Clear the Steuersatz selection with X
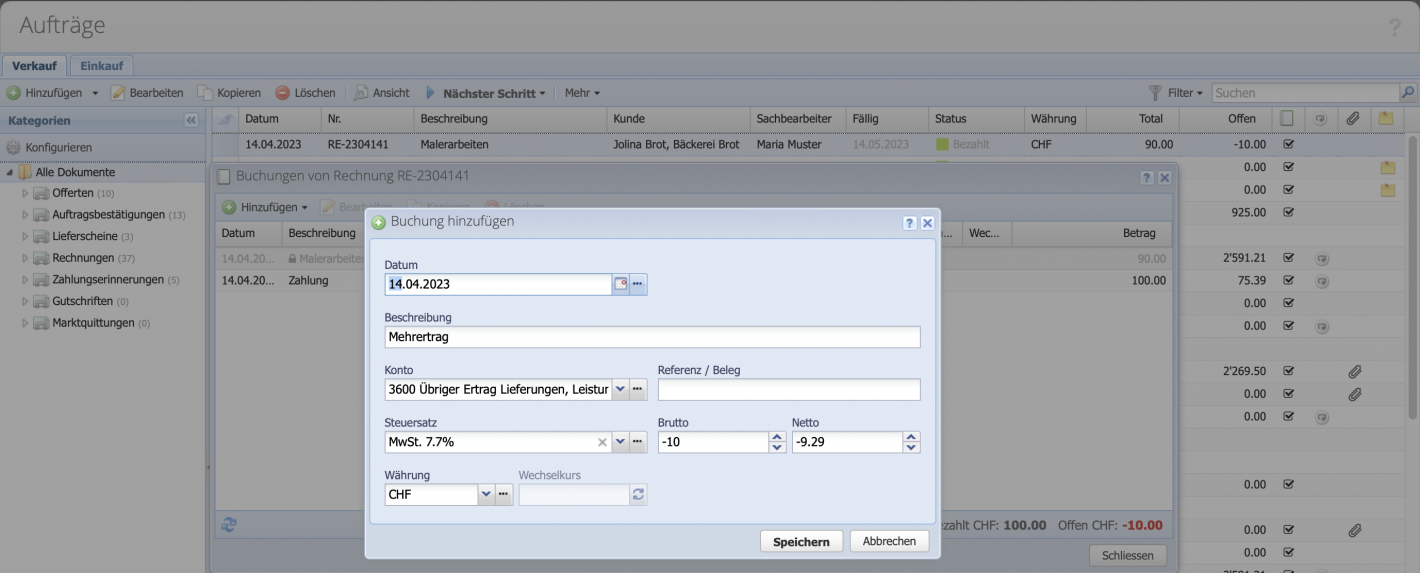This screenshot has height=573, width=1420. [602, 442]
